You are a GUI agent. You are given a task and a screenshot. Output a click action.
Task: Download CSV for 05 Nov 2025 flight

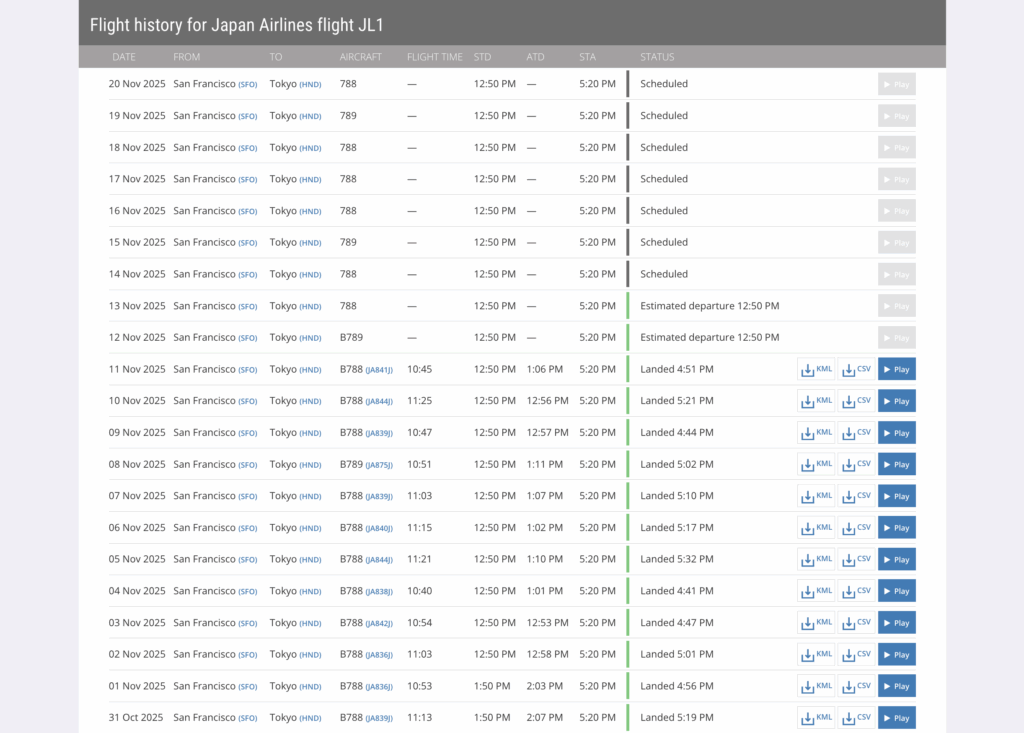coord(856,560)
